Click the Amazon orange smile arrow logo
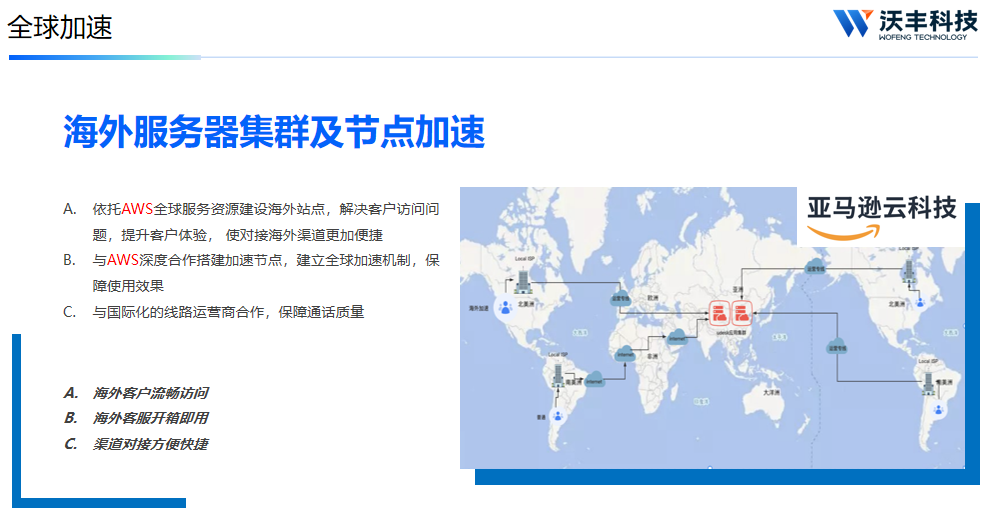This screenshot has width=990, height=517. 844,231
